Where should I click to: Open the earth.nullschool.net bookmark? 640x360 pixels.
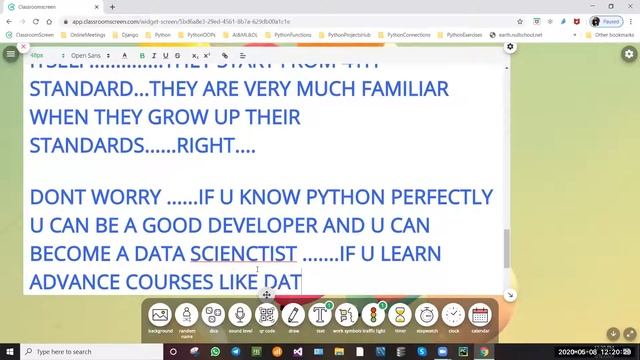(x=516, y=35)
